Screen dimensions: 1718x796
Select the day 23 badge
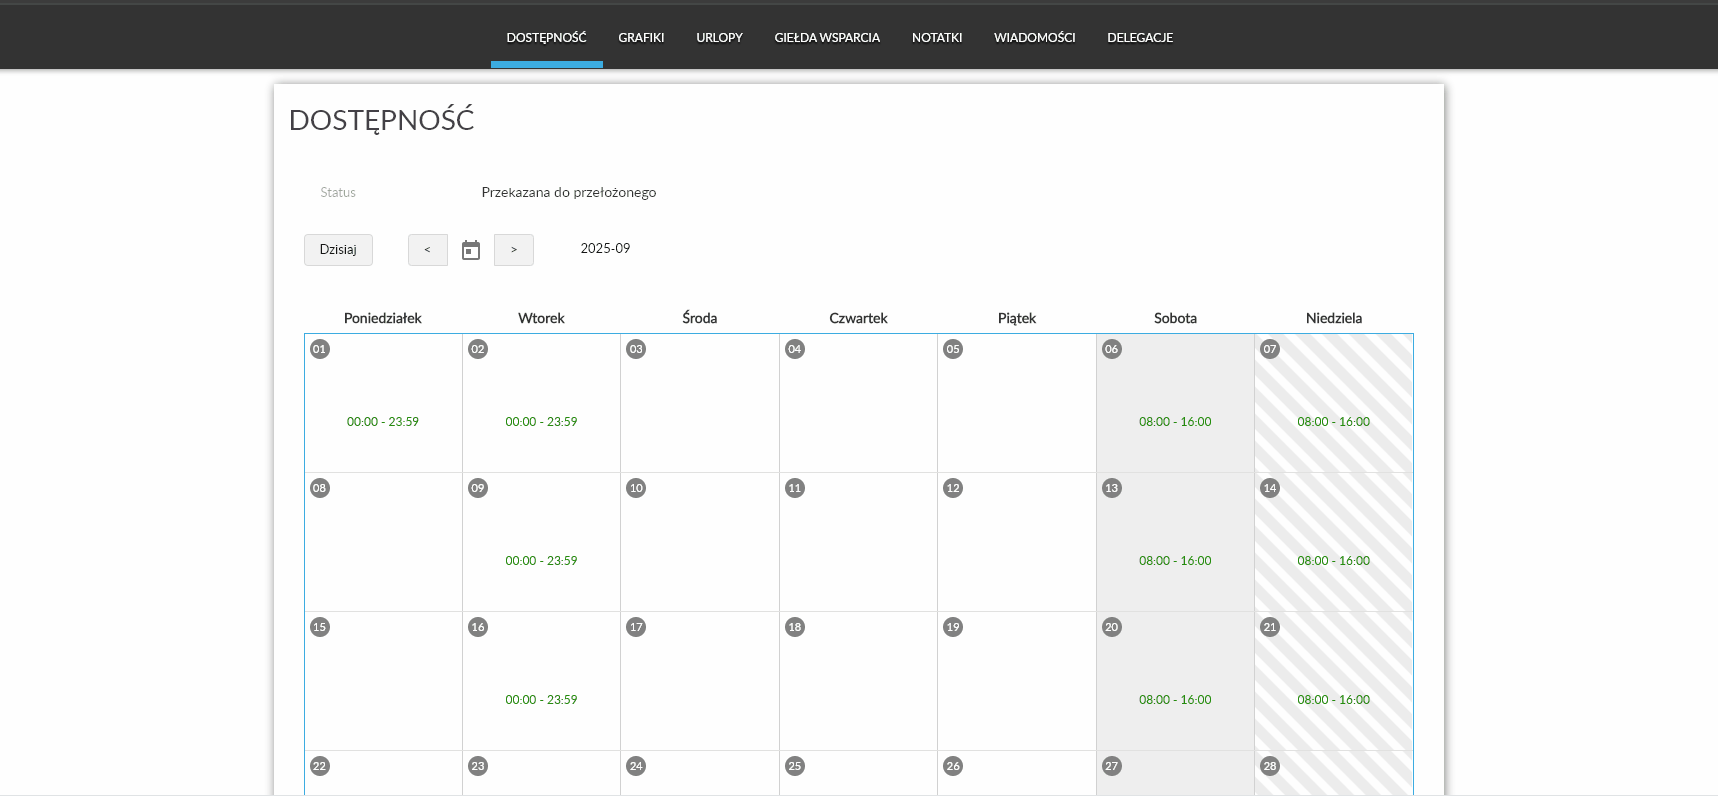(478, 766)
